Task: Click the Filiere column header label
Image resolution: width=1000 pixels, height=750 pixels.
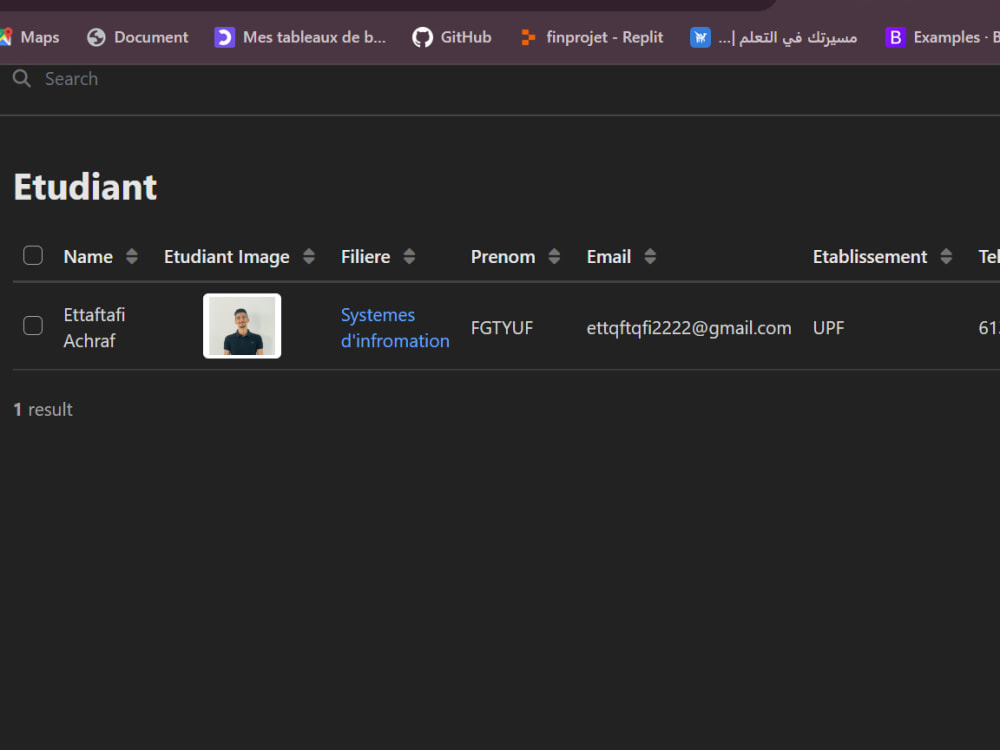Action: [365, 256]
